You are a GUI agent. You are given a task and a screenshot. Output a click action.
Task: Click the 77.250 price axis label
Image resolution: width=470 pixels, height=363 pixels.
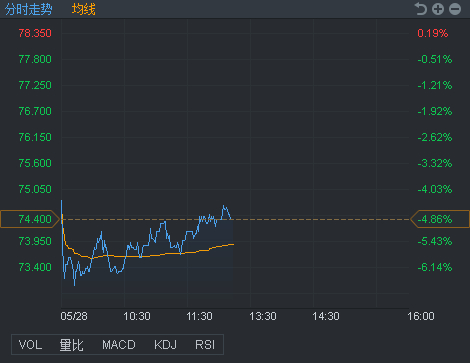[x=35, y=85]
